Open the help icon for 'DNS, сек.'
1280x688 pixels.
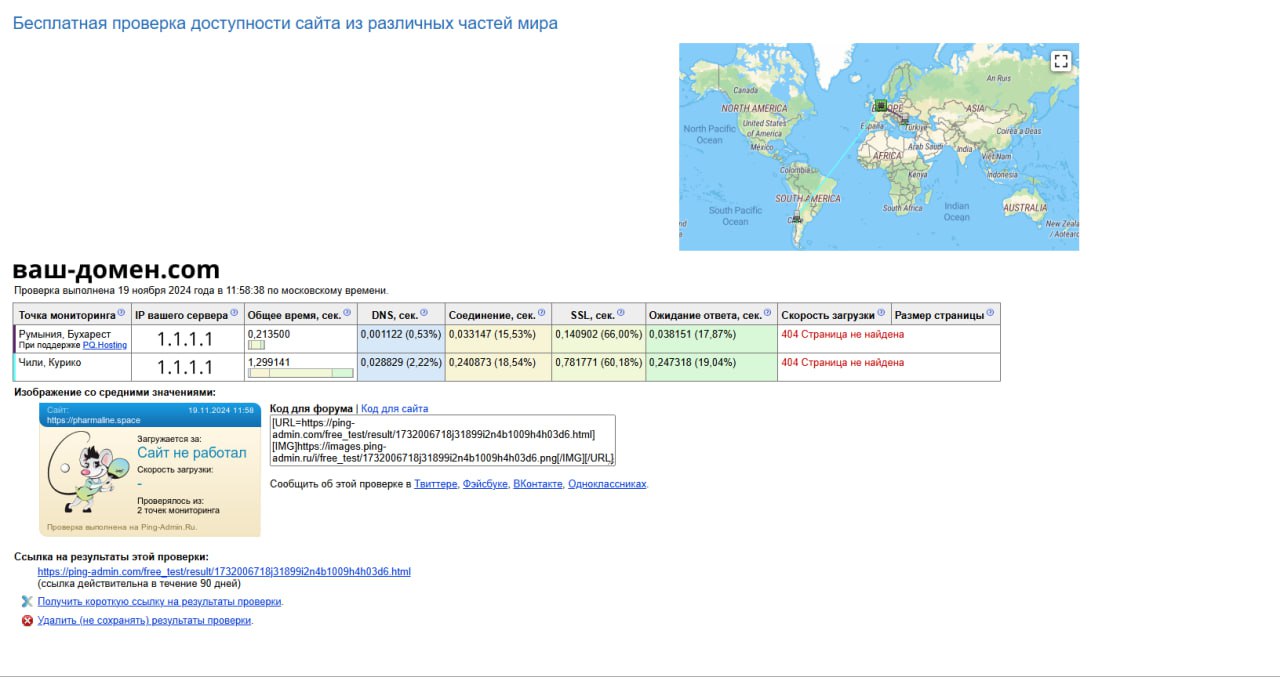click(x=424, y=313)
